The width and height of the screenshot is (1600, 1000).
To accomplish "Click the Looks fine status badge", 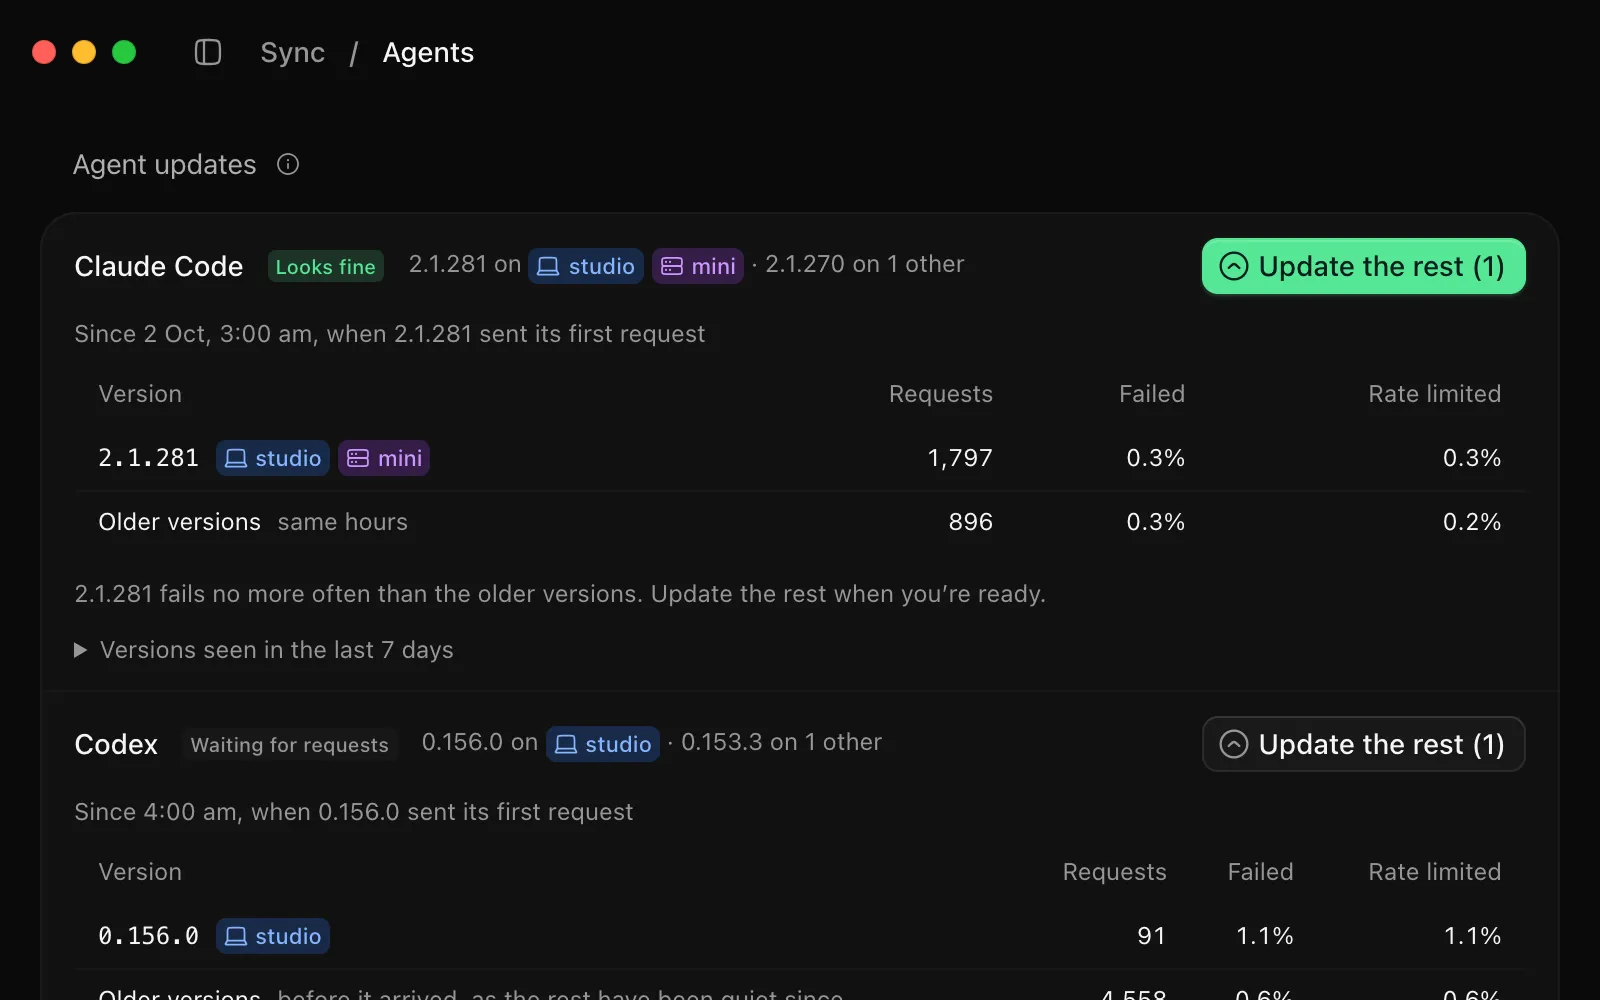I will [x=326, y=266].
